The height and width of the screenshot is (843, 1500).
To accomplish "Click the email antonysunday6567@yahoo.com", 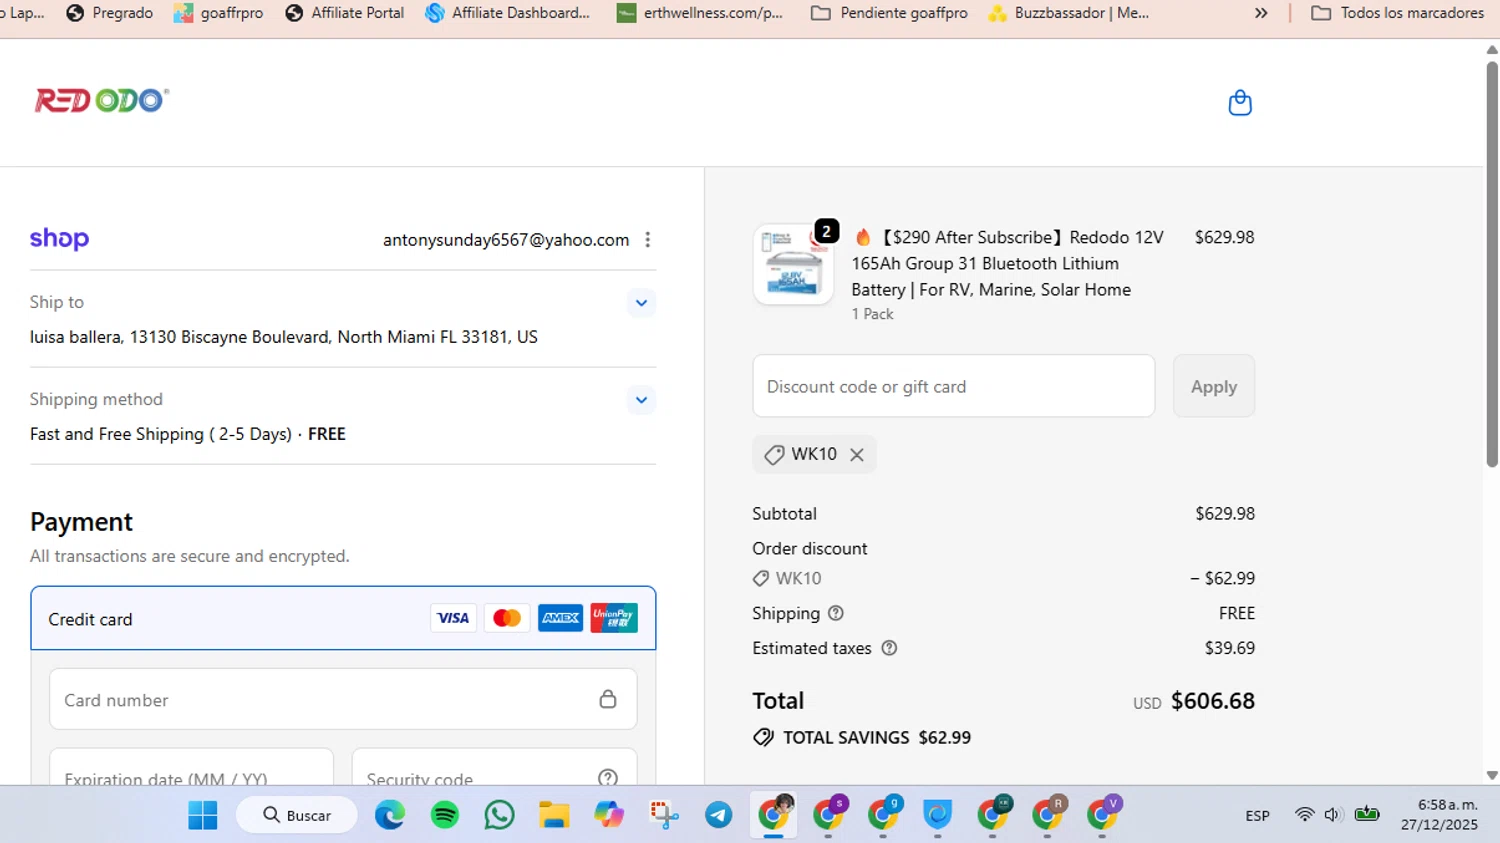I will pyautogui.click(x=506, y=240).
